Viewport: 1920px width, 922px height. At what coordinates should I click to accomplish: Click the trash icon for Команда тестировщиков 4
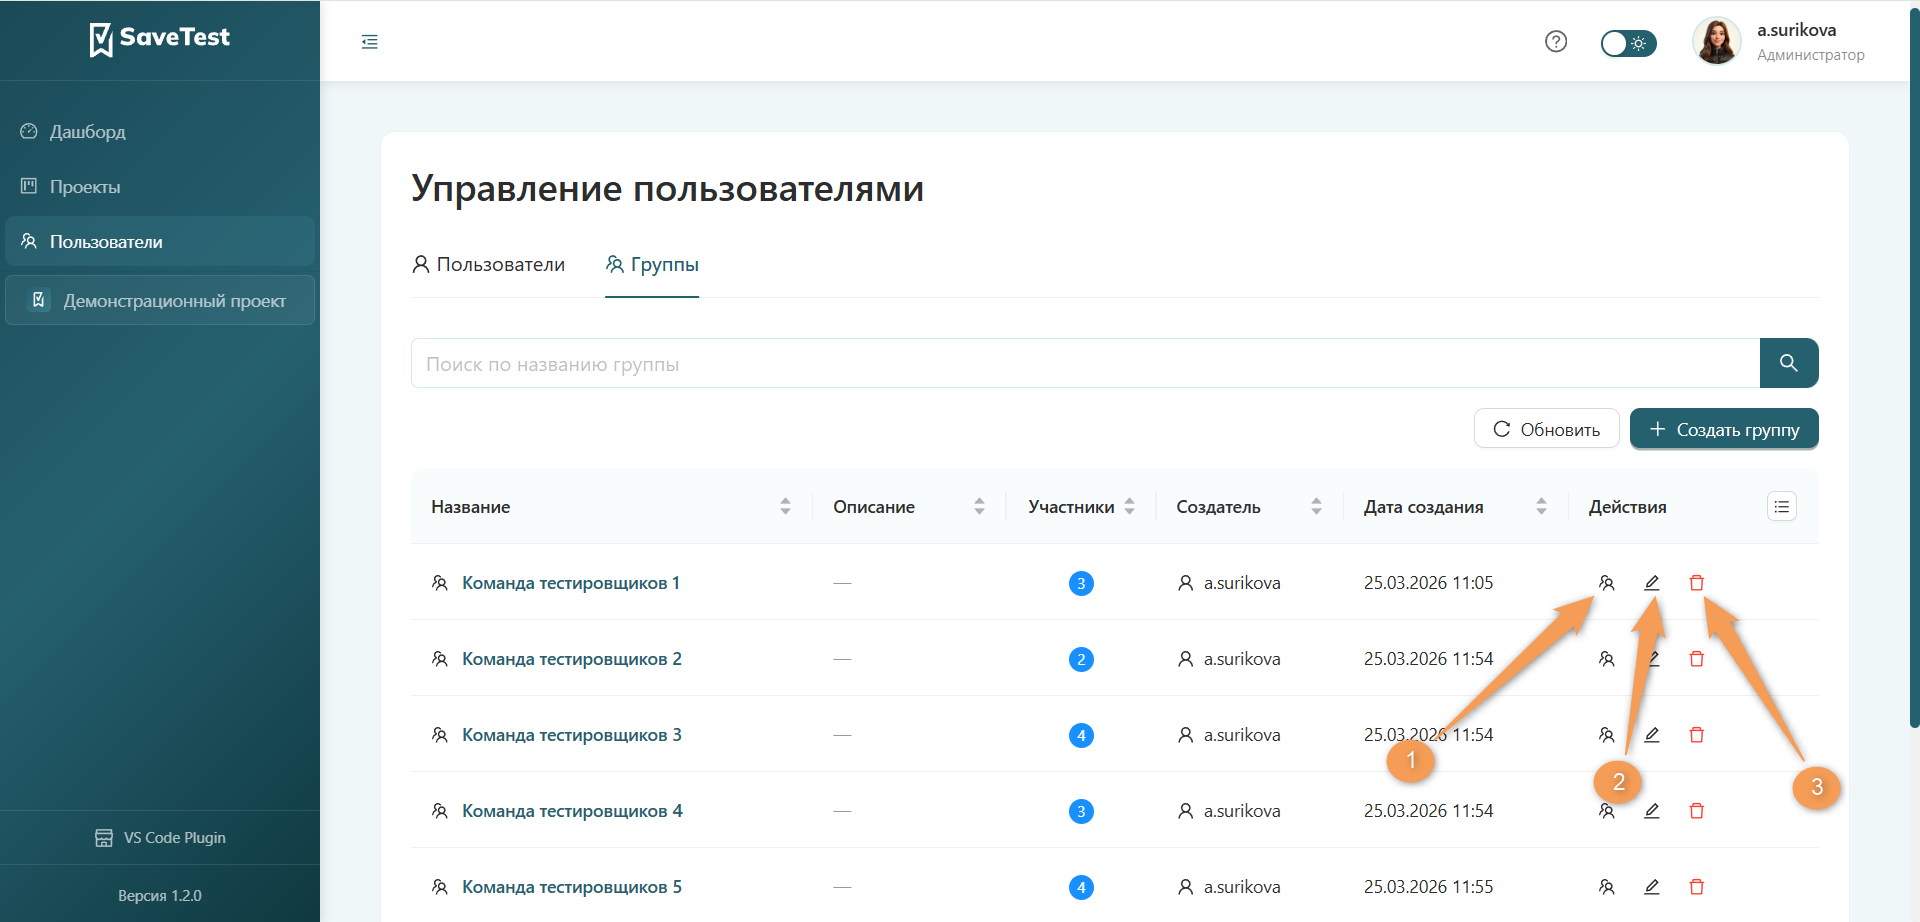[1697, 810]
